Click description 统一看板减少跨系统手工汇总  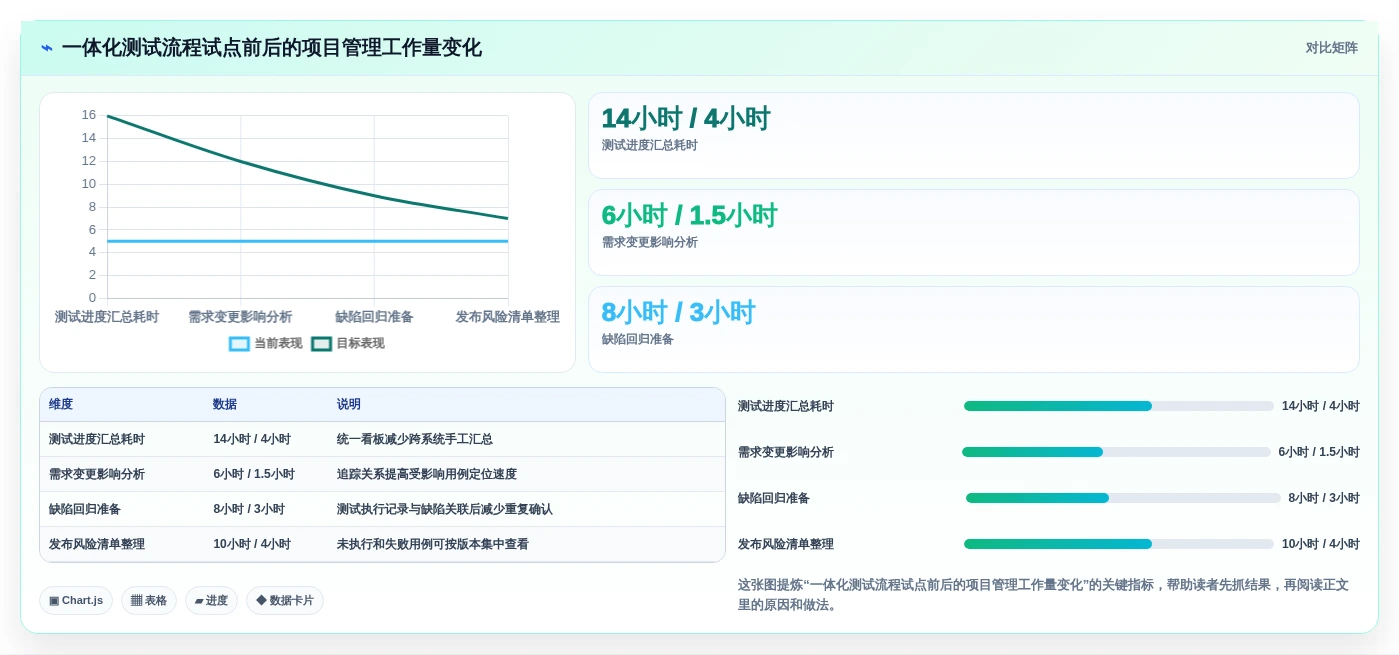415,439
